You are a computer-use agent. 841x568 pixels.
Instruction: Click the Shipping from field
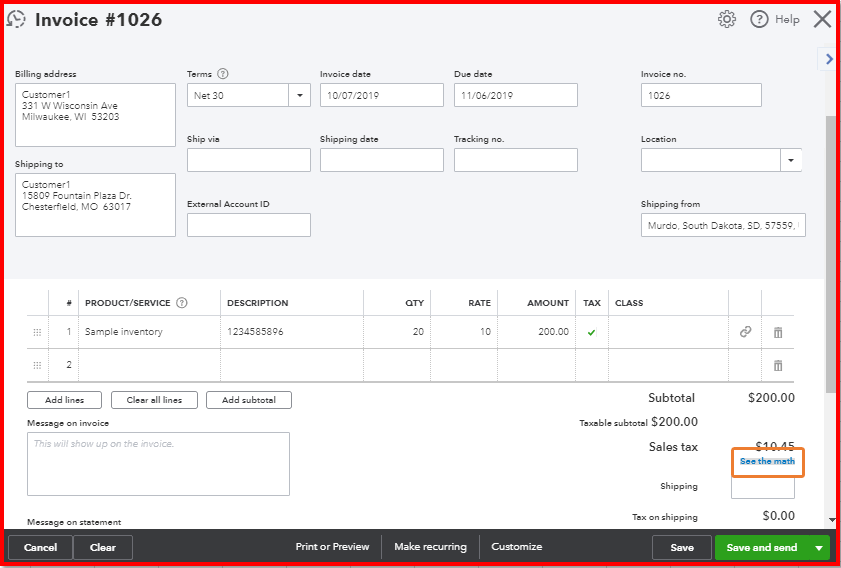point(723,225)
